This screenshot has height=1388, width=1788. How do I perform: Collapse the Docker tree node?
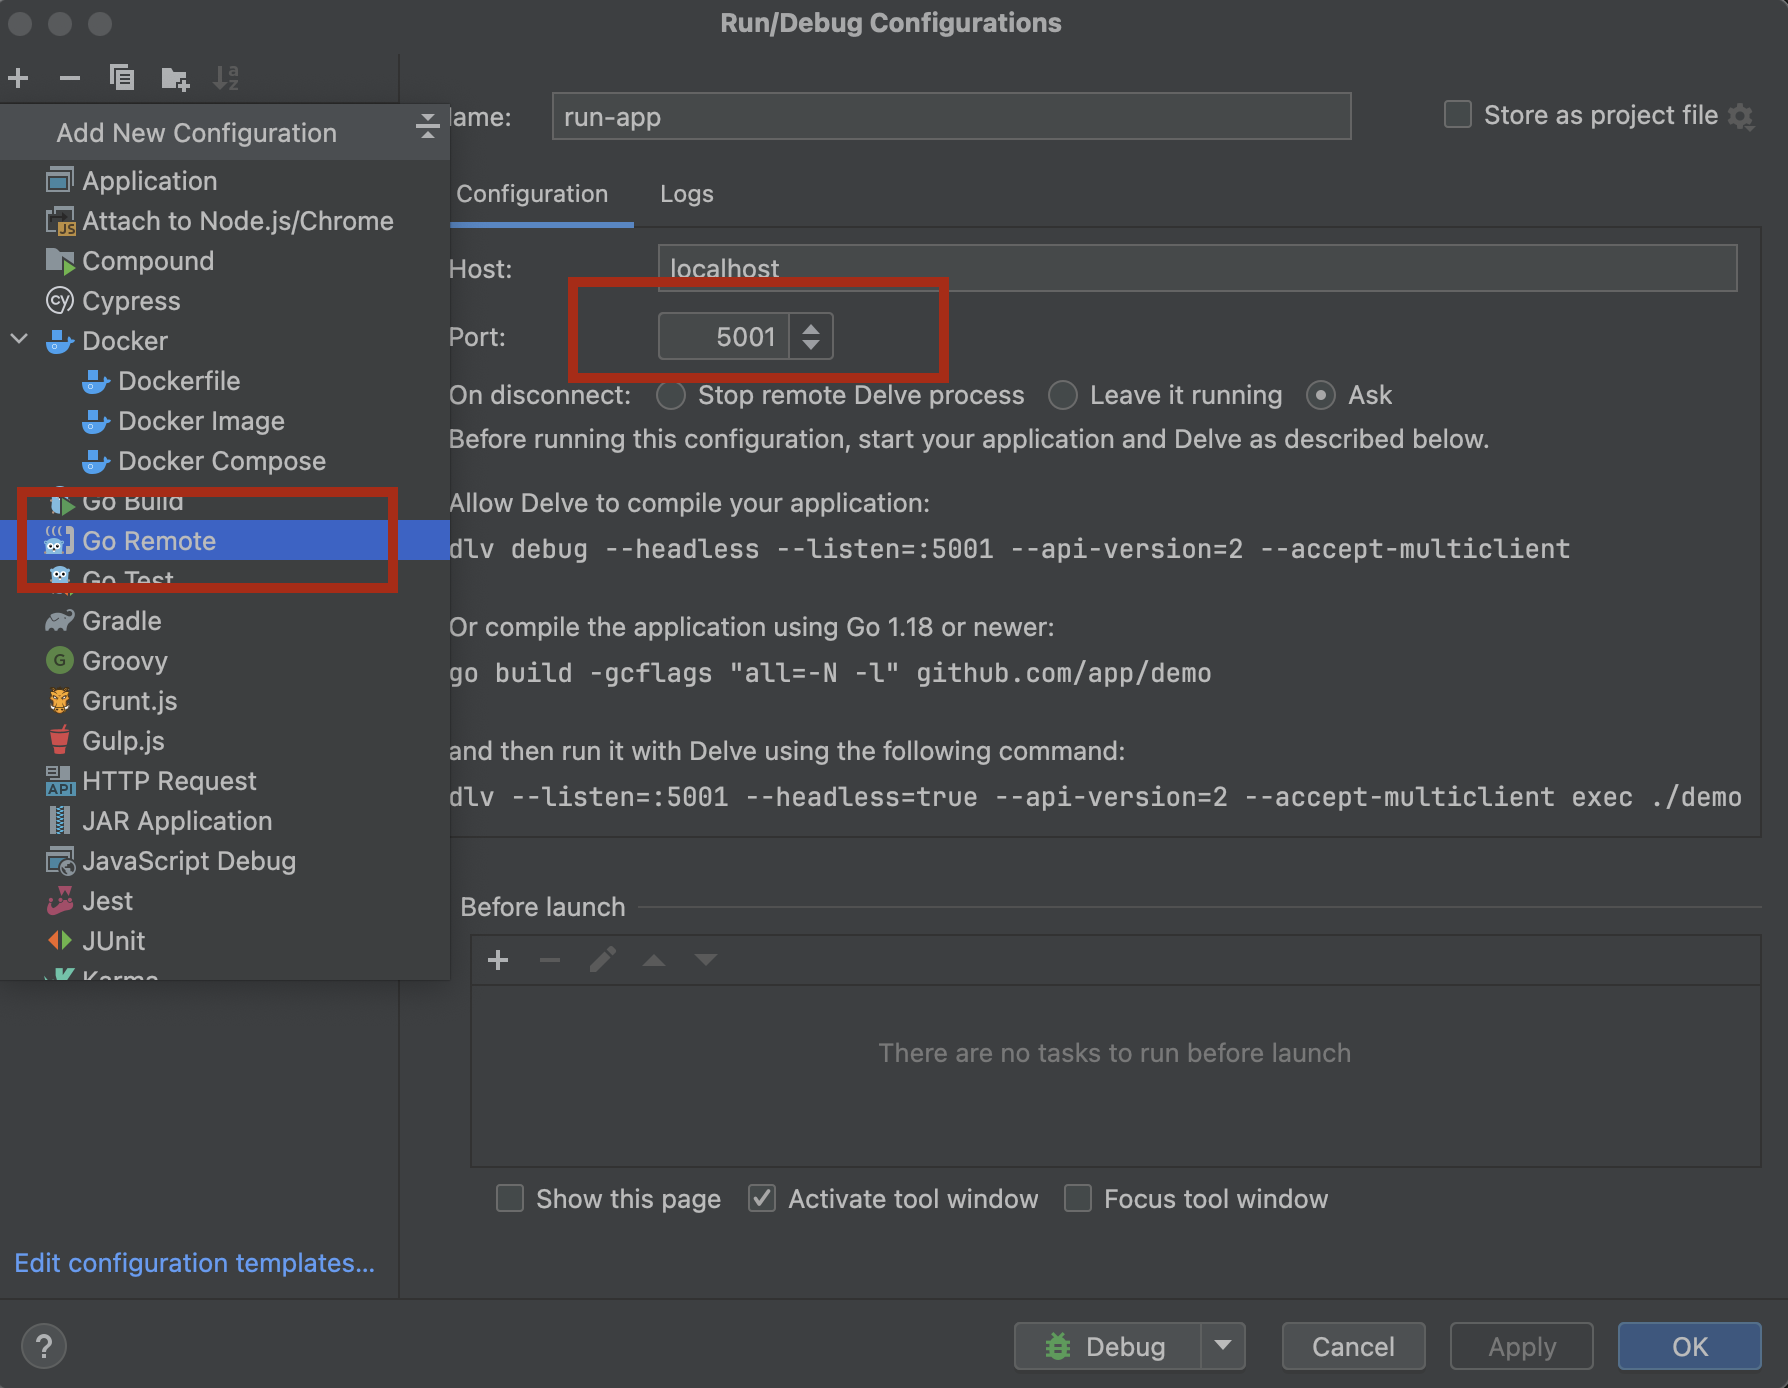[19, 340]
